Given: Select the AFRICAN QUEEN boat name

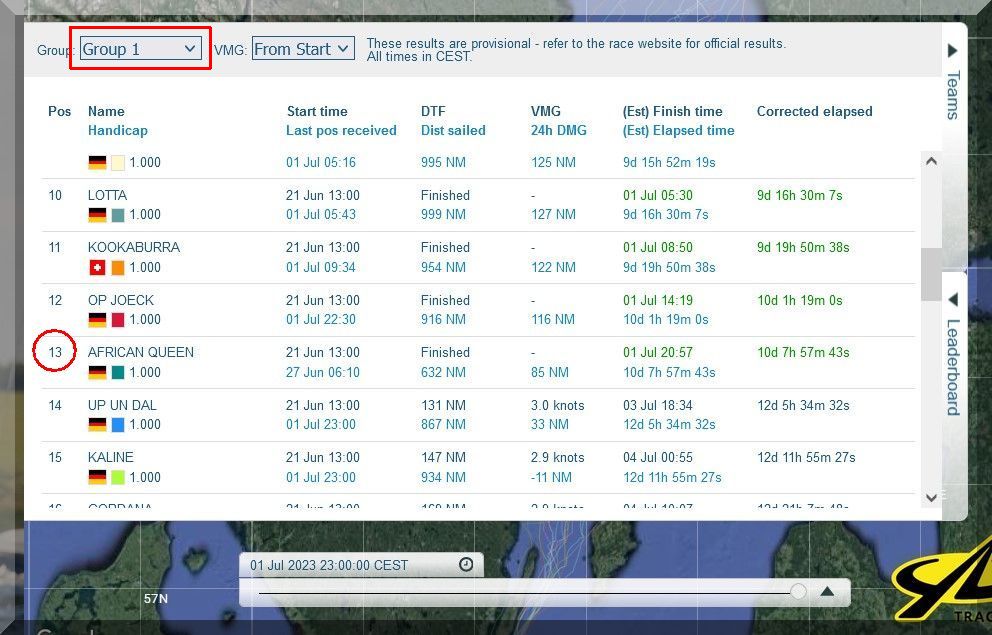Looking at the screenshot, I should pos(141,352).
